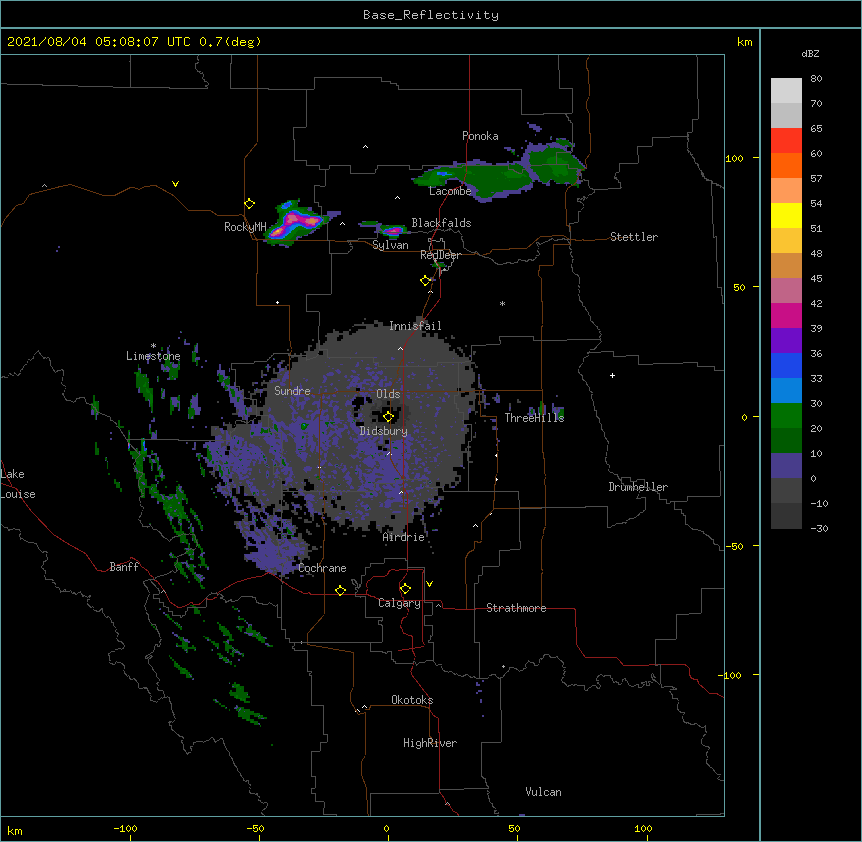Click the Cochrane label
Image resolution: width=862 pixels, height=842 pixels.
coord(322,568)
